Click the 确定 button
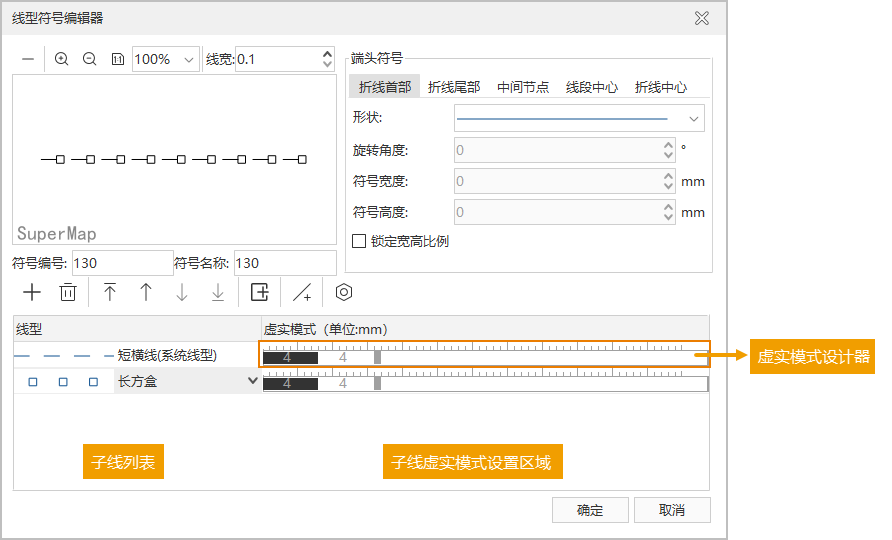Image resolution: width=892 pixels, height=540 pixels. tap(590, 510)
